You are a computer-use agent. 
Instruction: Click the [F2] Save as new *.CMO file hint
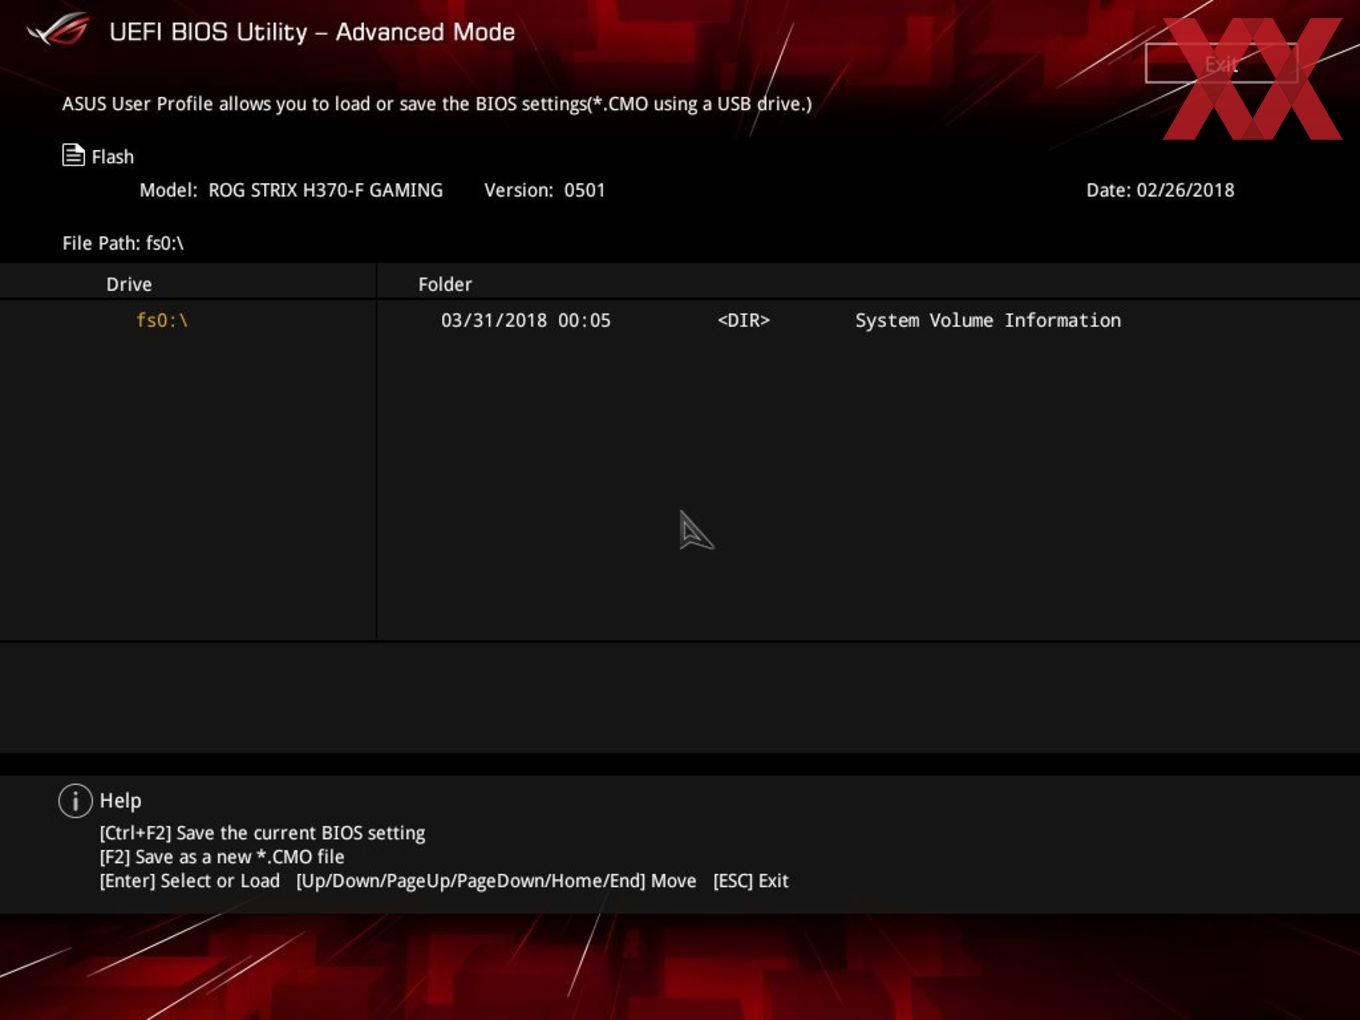tap(222, 857)
